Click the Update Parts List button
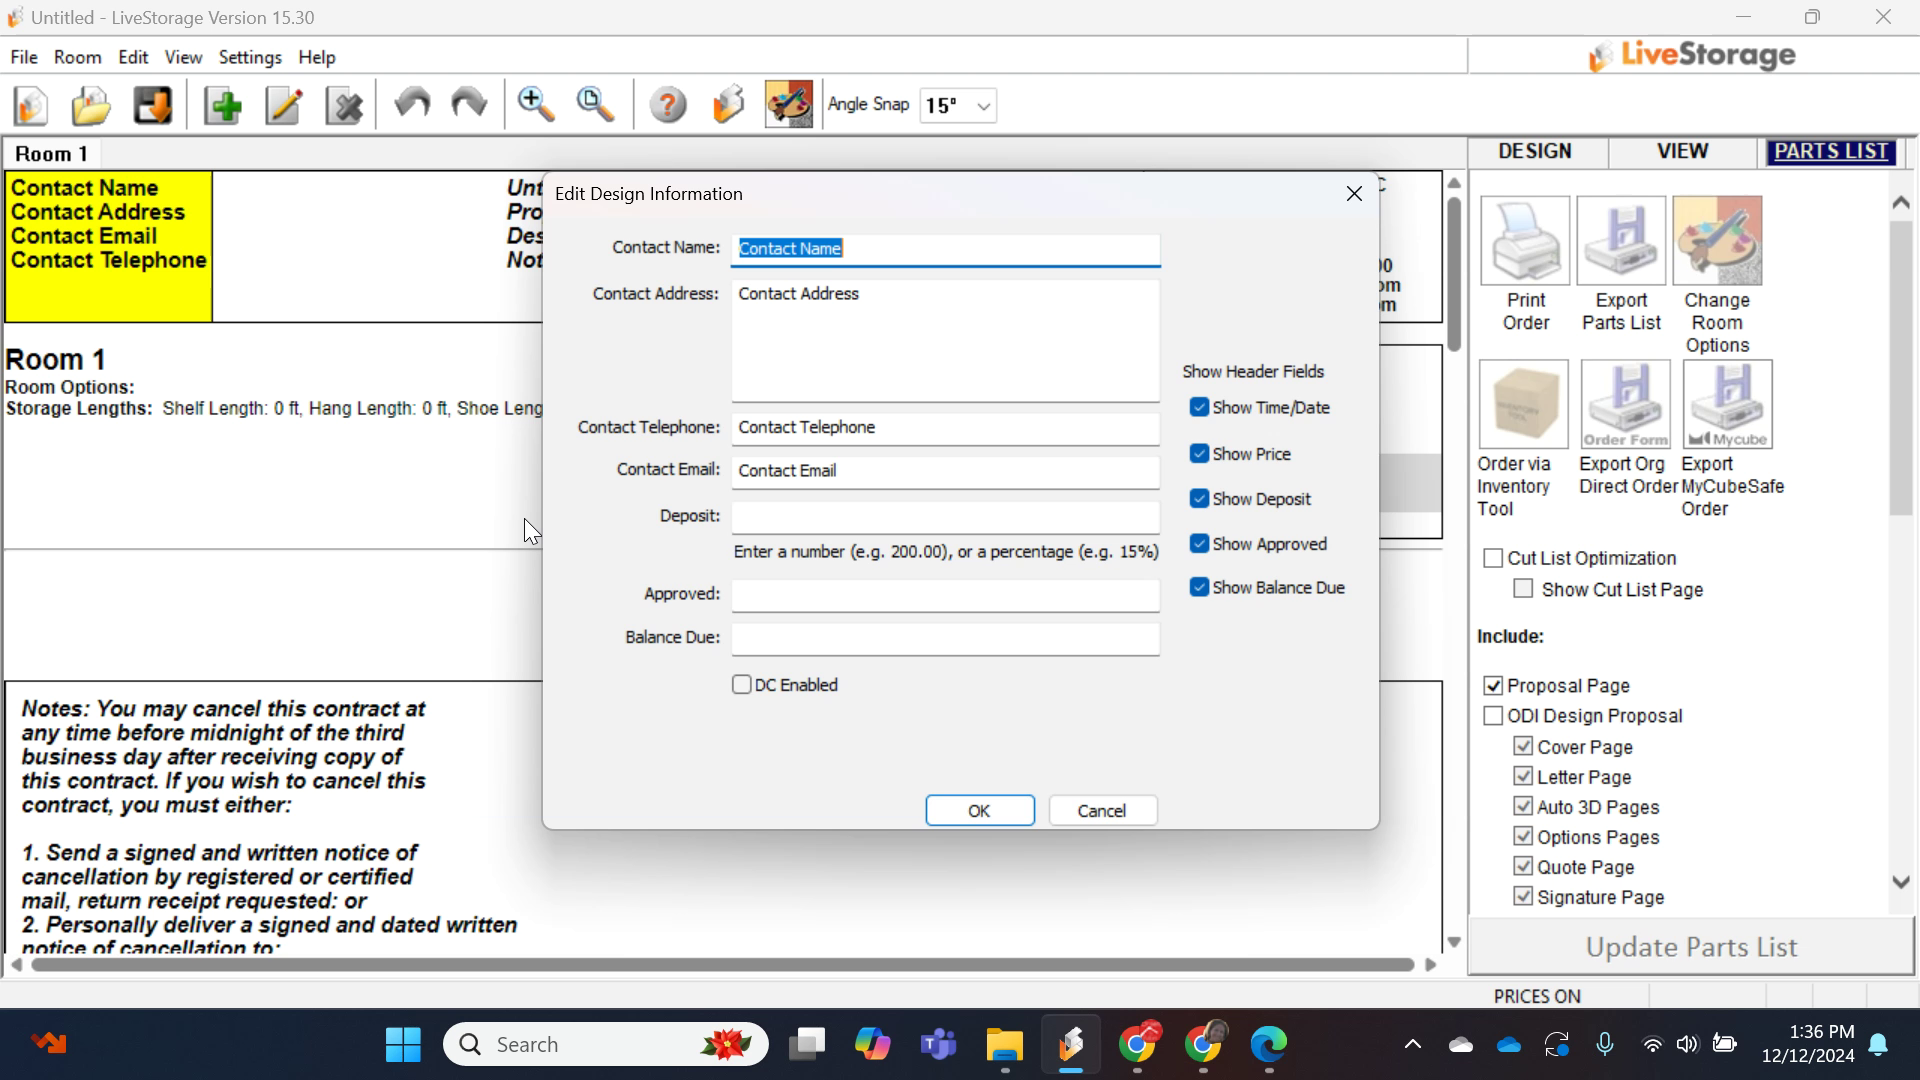This screenshot has height=1080, width=1920. (x=1691, y=947)
